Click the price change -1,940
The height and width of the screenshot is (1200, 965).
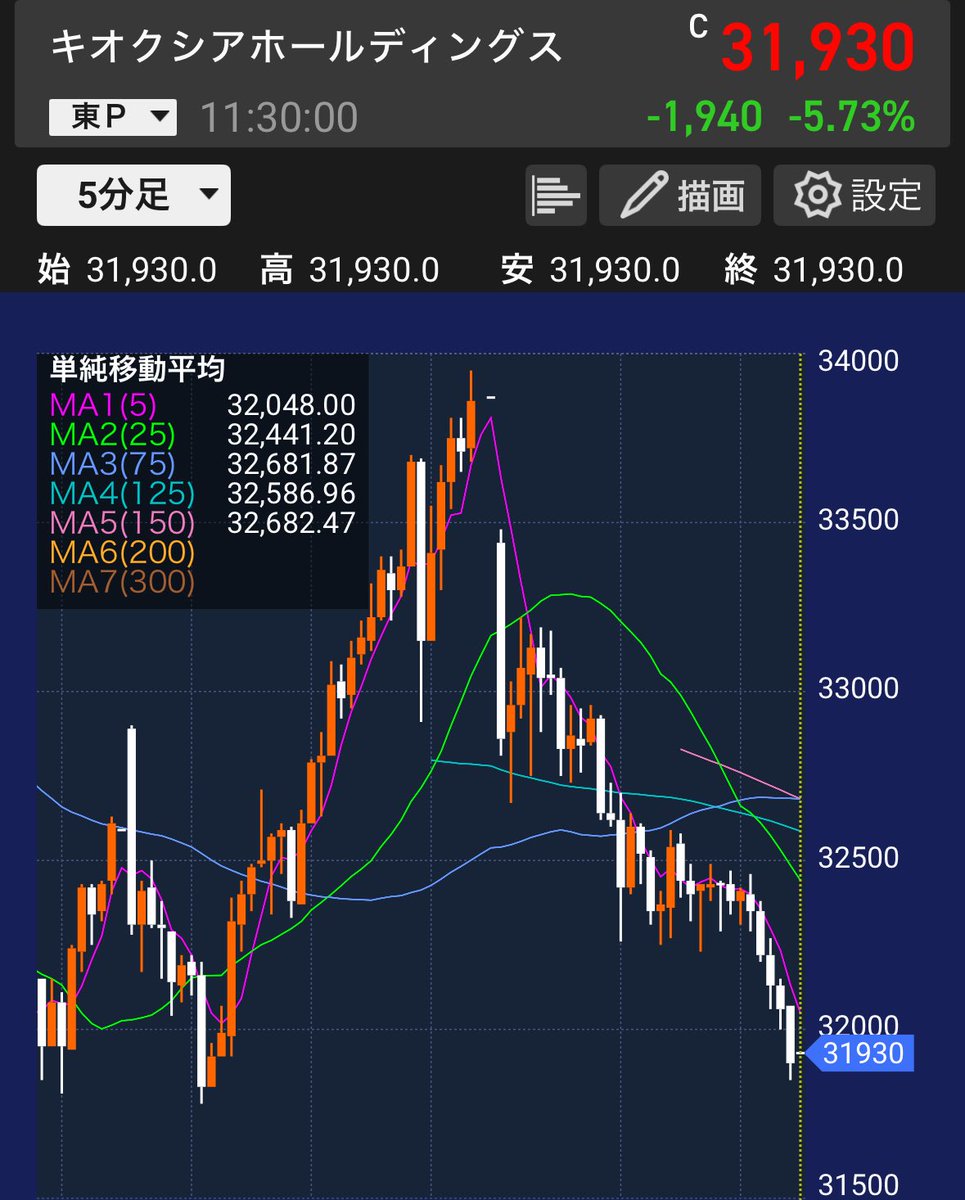tap(704, 118)
